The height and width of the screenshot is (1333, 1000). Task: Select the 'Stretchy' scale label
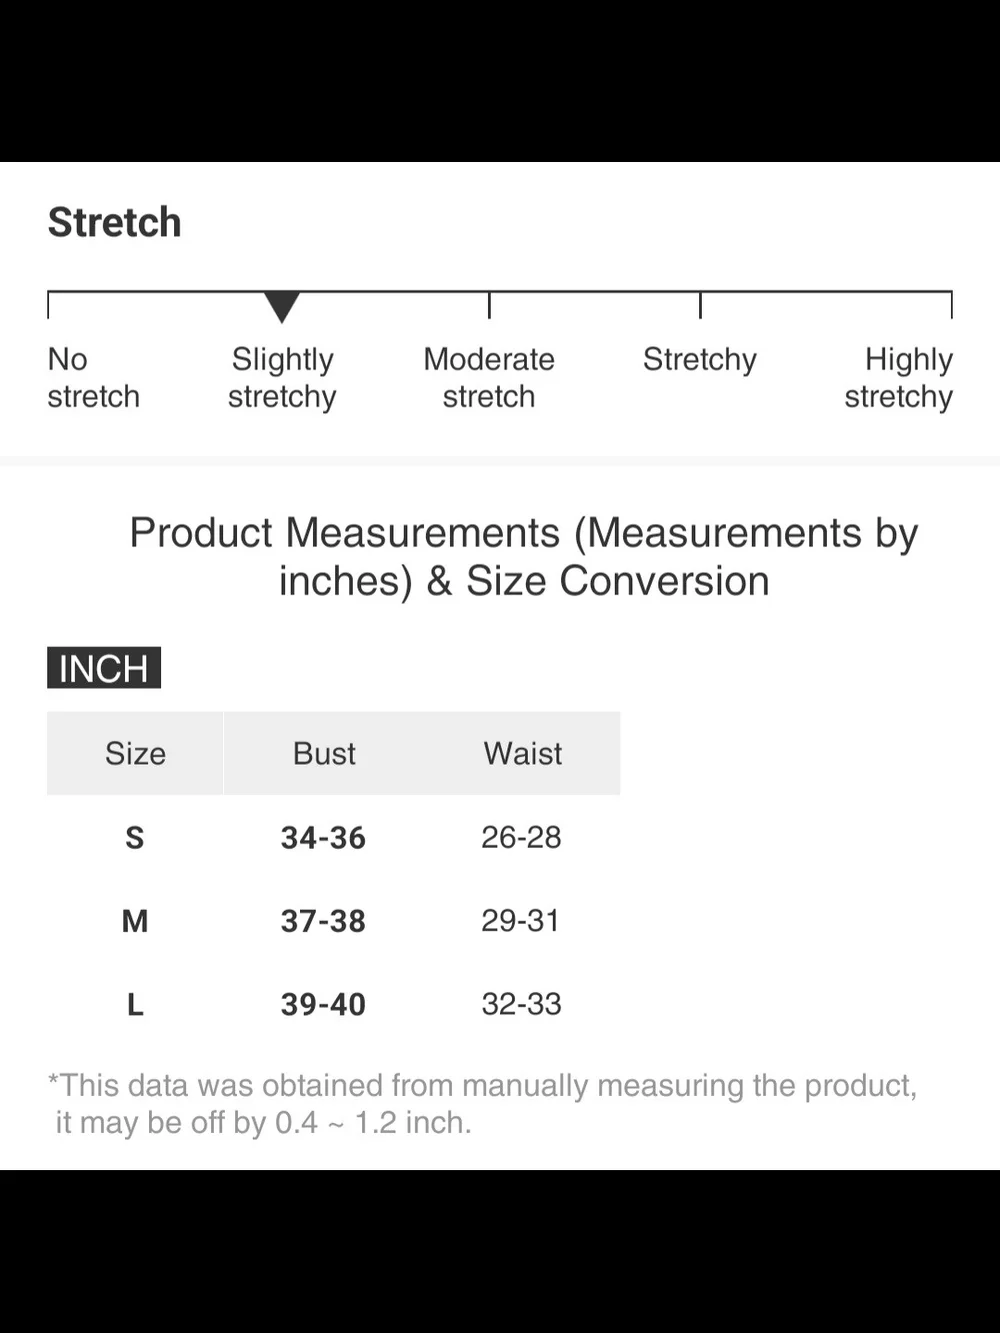coord(700,360)
